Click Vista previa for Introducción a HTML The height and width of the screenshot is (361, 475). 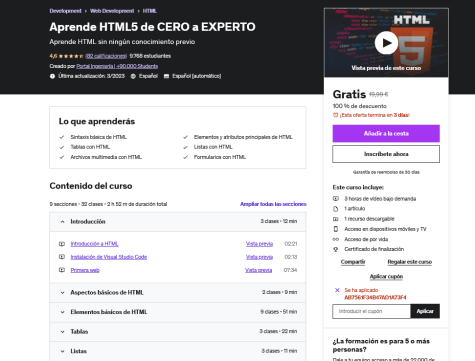[259, 244]
